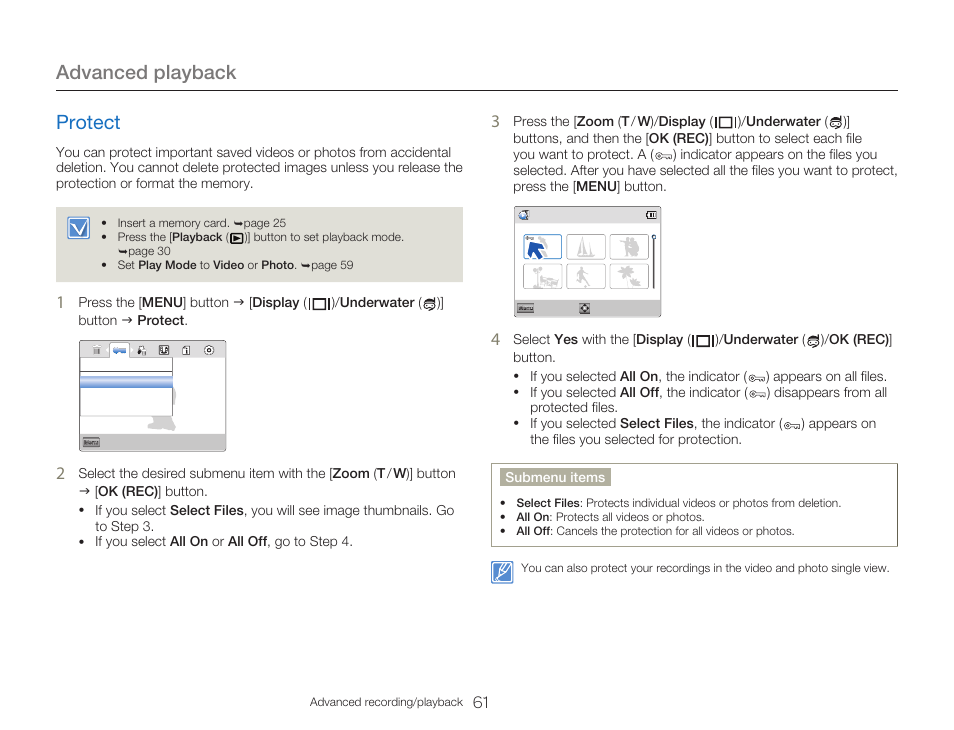Click 'All On' in the Submenu items list
The image size is (954, 730).
click(x=533, y=517)
